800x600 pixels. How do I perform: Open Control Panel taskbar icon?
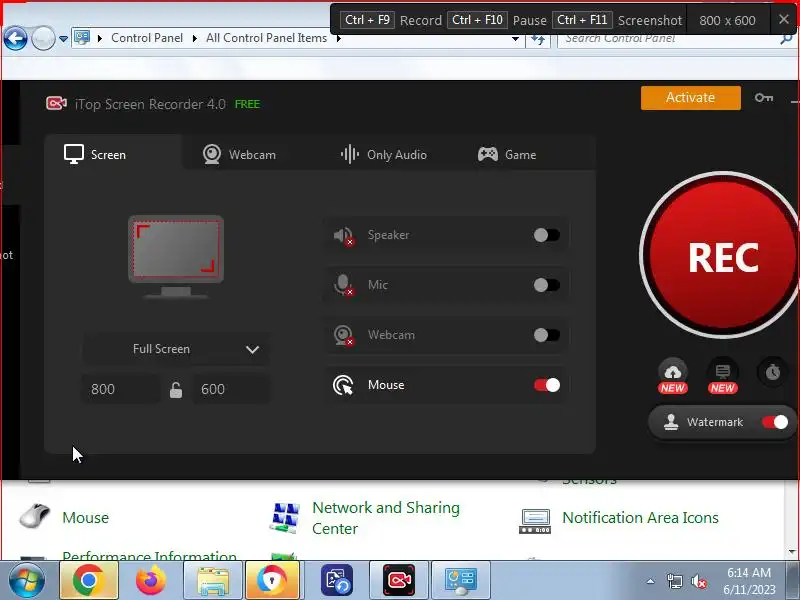(461, 581)
